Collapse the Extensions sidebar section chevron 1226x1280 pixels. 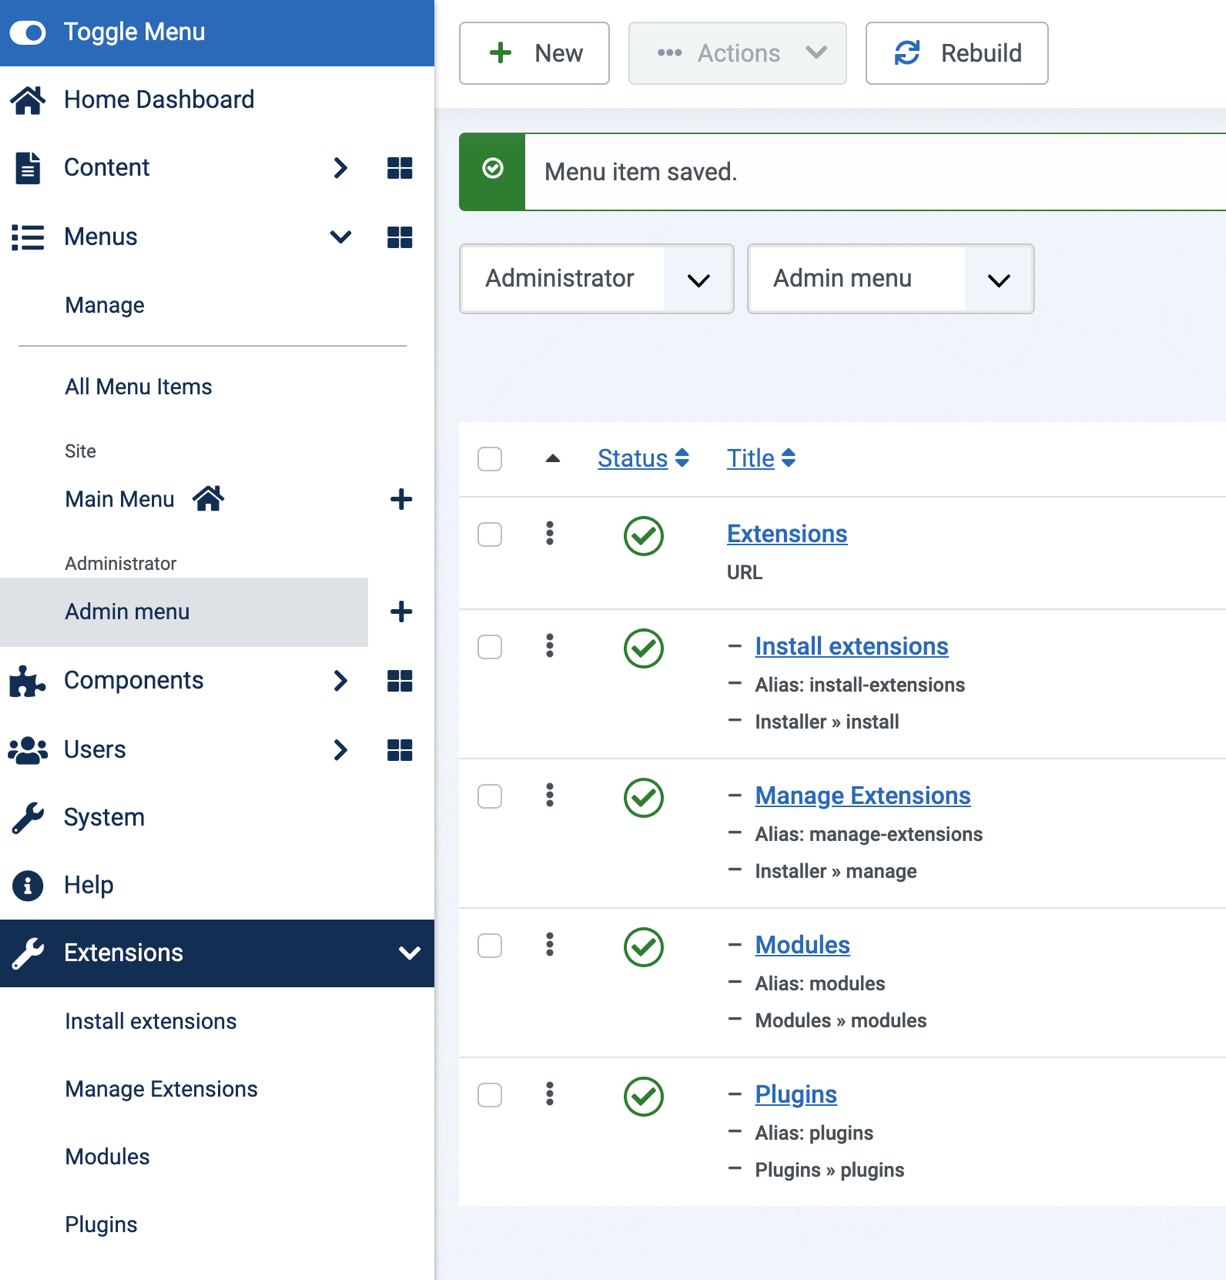410,953
